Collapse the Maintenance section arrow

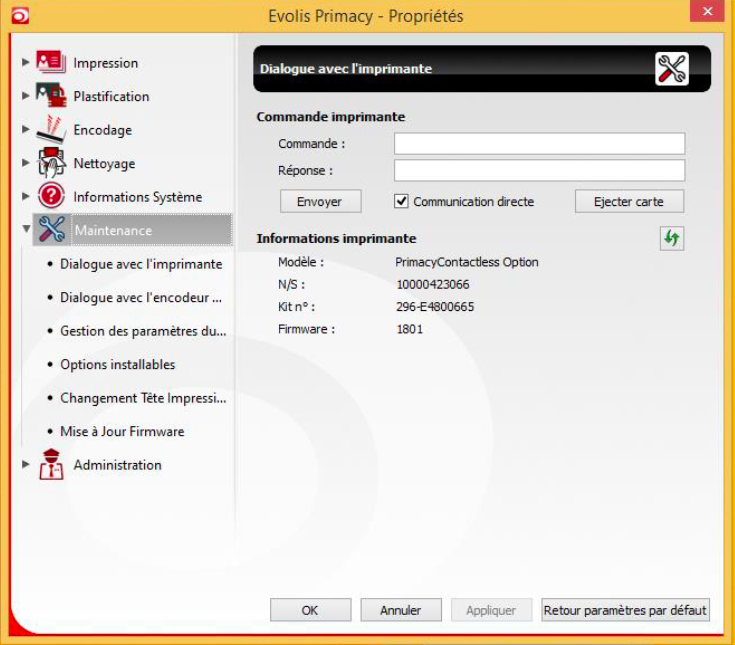(x=26, y=229)
